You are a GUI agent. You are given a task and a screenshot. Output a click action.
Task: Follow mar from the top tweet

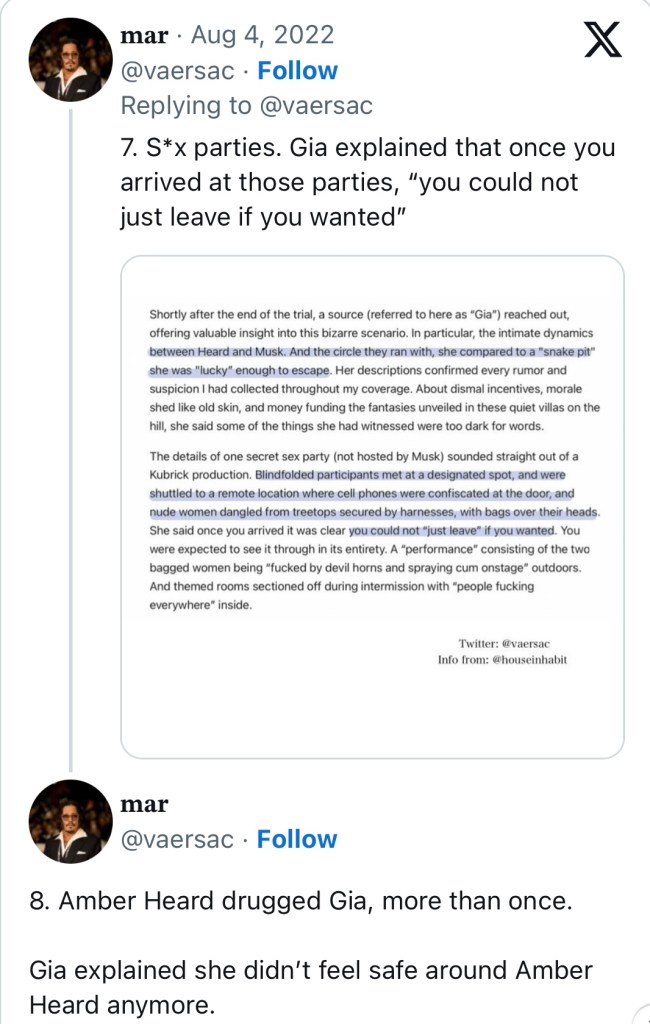pyautogui.click(x=297, y=71)
